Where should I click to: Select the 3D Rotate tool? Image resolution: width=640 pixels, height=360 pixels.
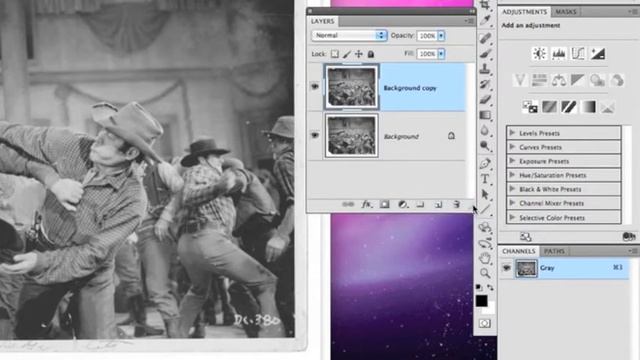tap(485, 228)
